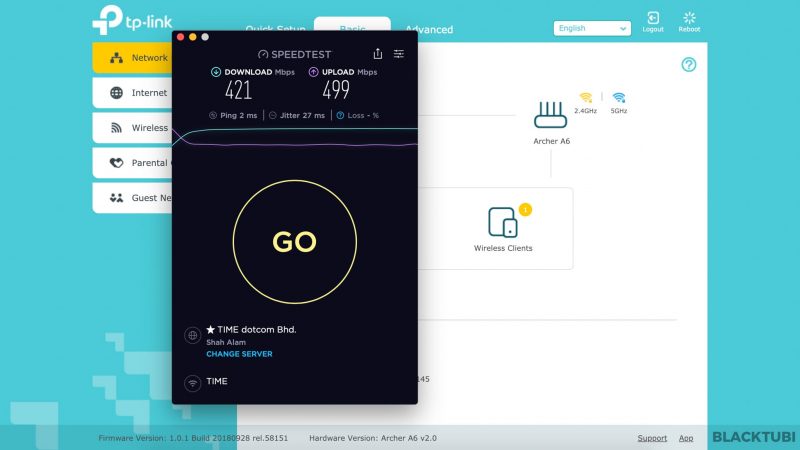Open the Internet sidebar item
The height and width of the screenshot is (450, 800).
132,93
